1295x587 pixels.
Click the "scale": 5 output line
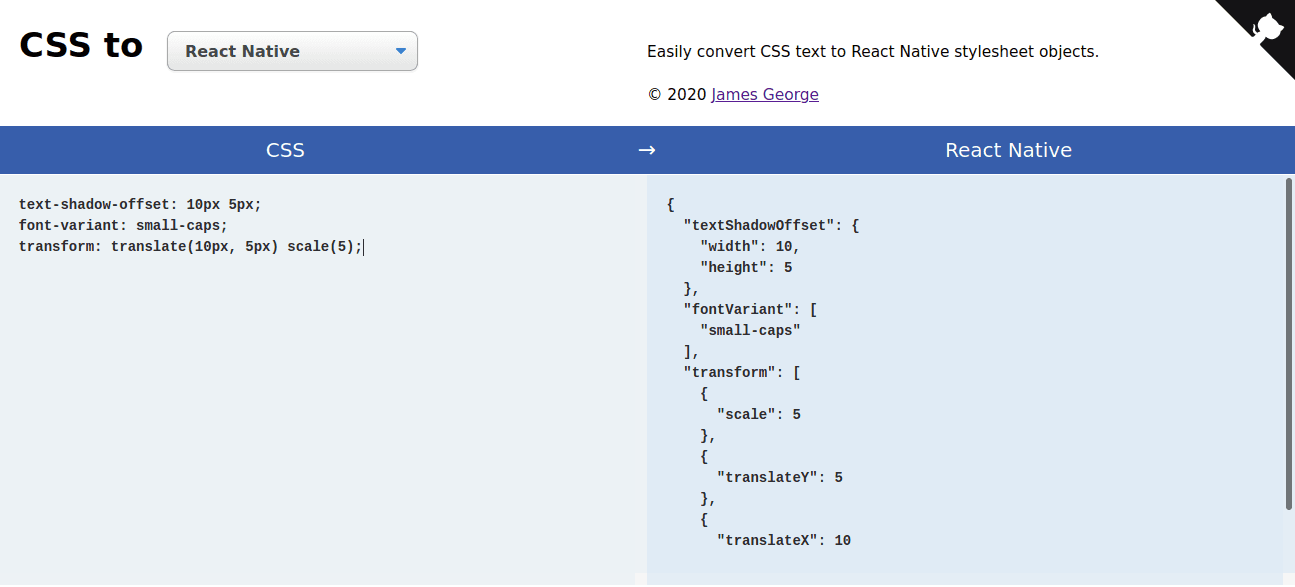tap(758, 415)
